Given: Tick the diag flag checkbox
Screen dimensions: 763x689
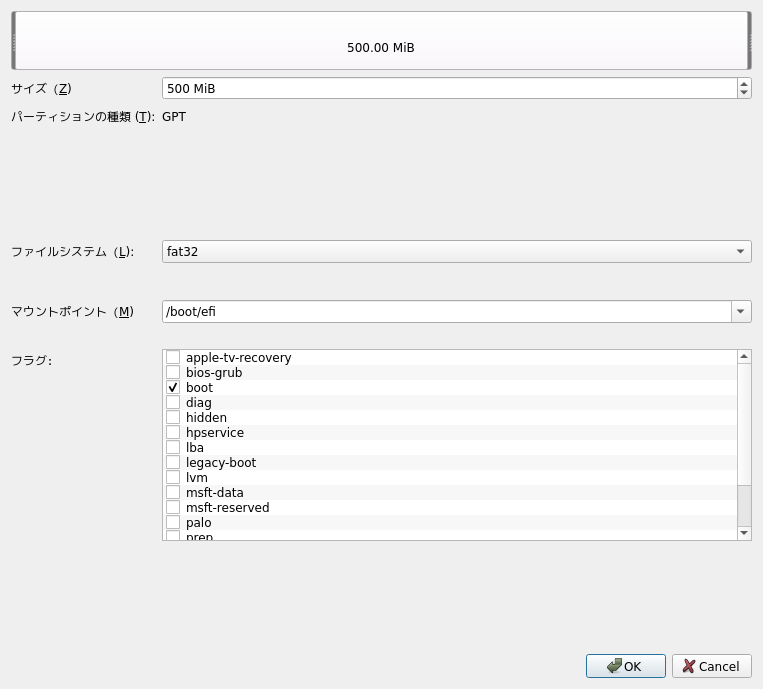Looking at the screenshot, I should tap(173, 403).
